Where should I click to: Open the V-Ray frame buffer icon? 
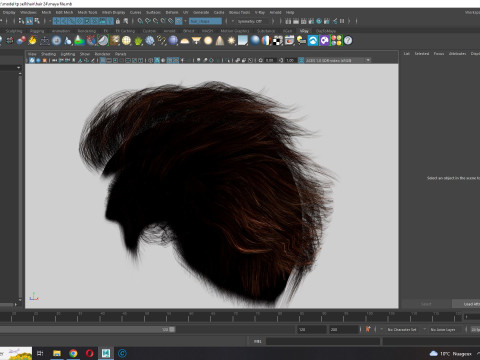click(289, 41)
